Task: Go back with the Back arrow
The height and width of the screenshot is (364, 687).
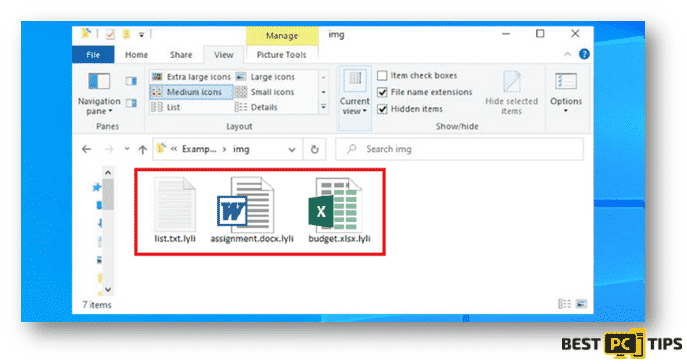Action: 87,149
